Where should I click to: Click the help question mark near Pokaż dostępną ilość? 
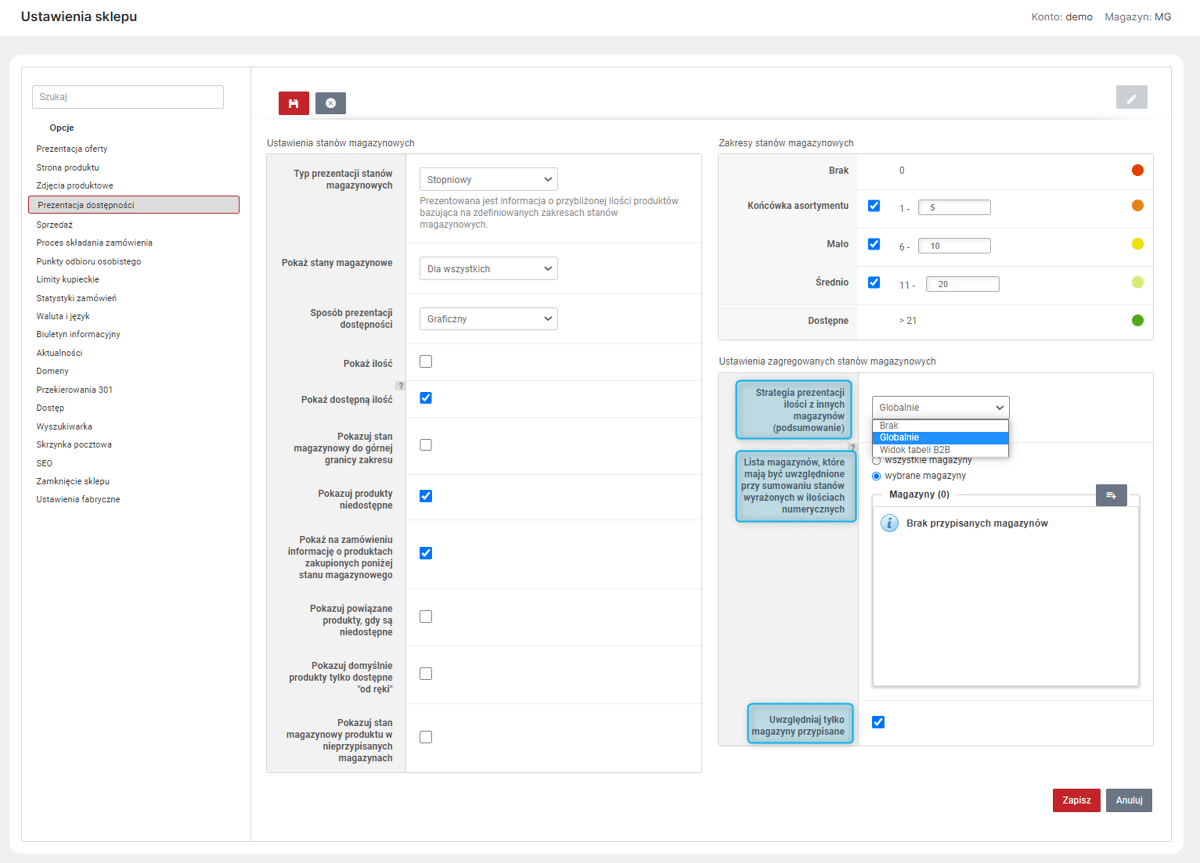(400, 385)
